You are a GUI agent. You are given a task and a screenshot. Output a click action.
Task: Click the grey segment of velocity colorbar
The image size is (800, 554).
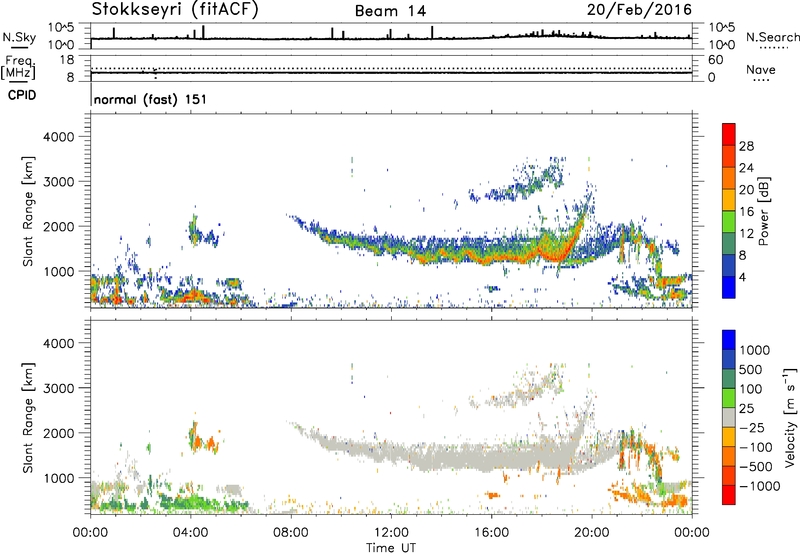[x=729, y=417]
